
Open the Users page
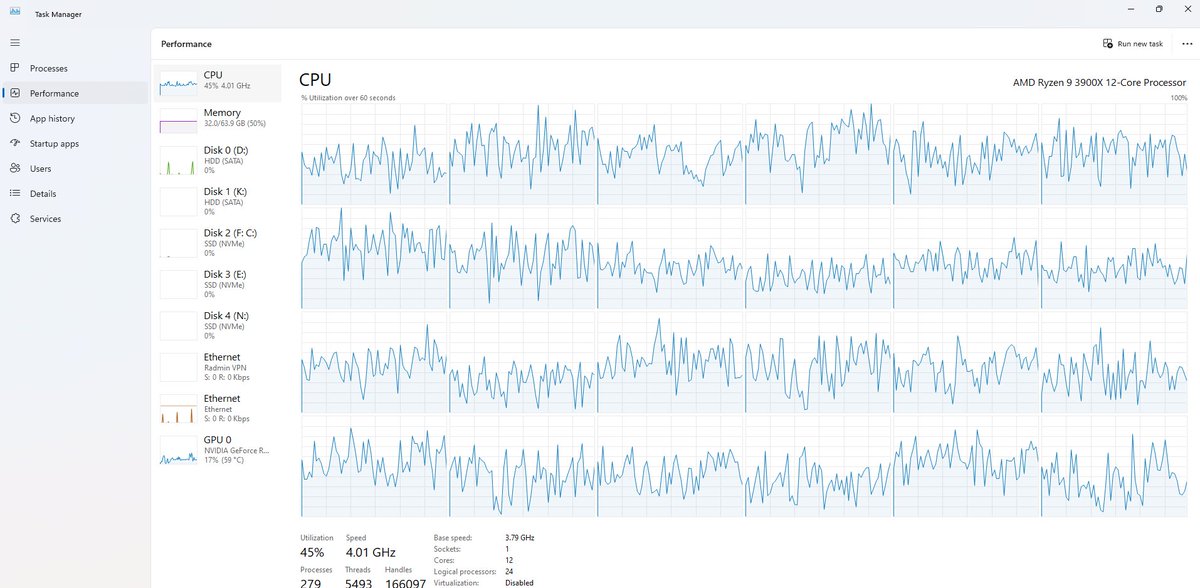tap(74, 168)
